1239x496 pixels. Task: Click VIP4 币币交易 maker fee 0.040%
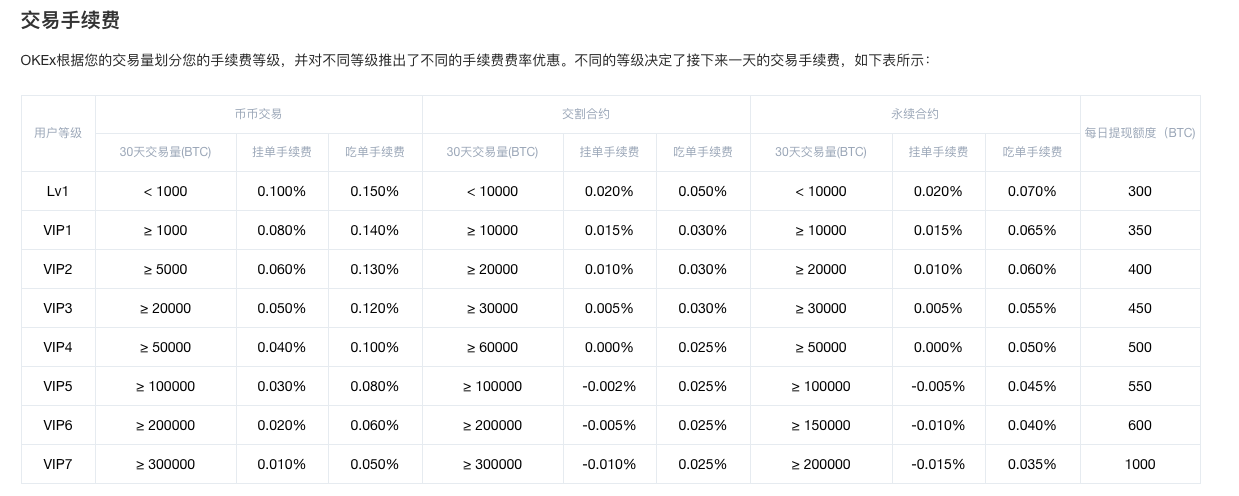click(282, 347)
